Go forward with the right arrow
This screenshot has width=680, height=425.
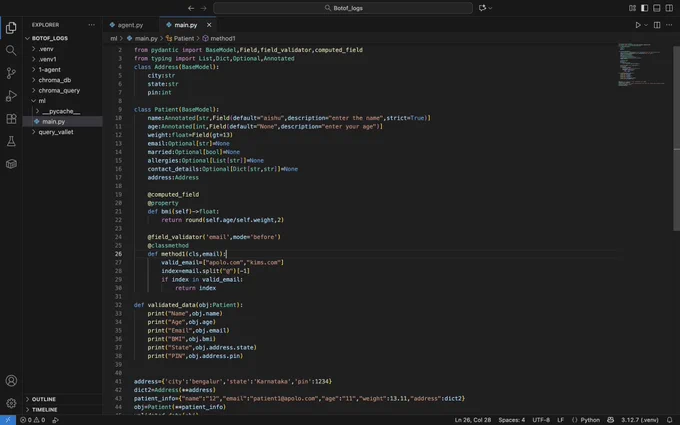(x=203, y=8)
